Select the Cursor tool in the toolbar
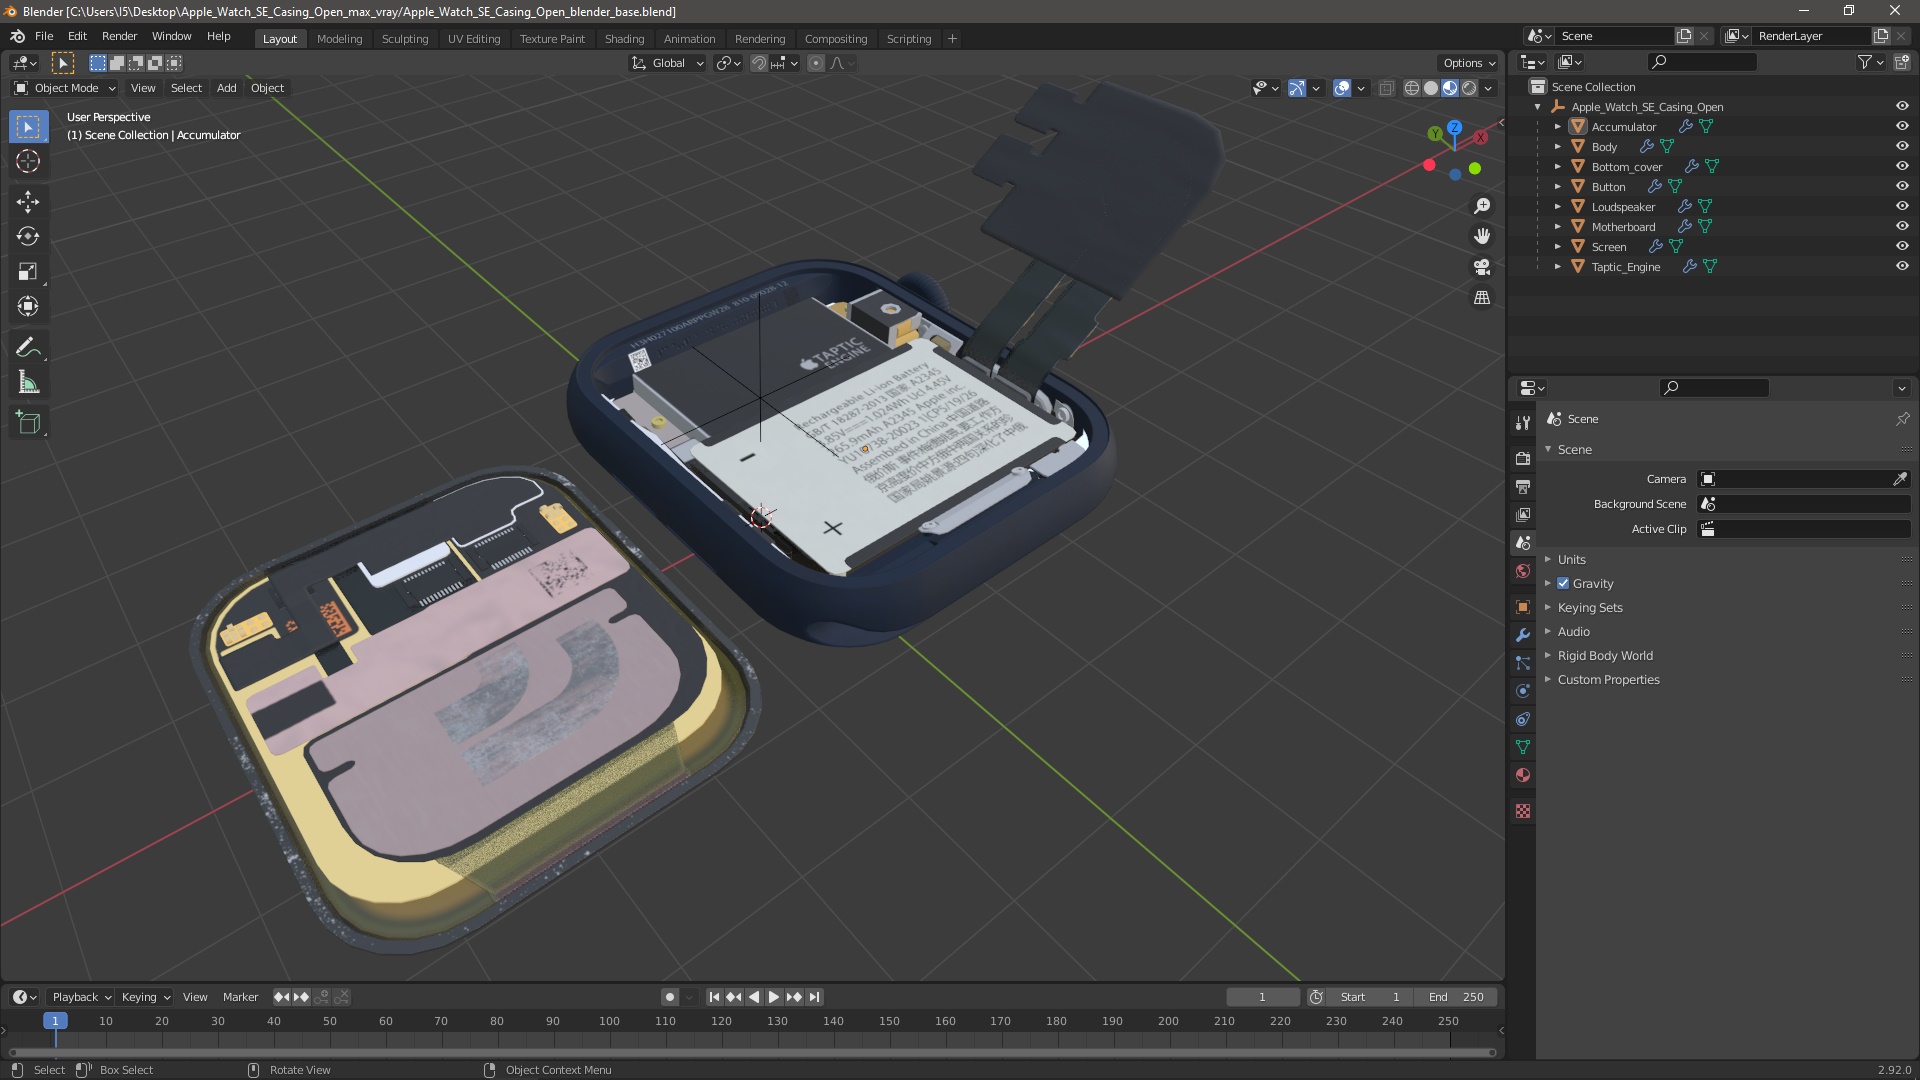The width and height of the screenshot is (1920, 1080). tap(28, 161)
